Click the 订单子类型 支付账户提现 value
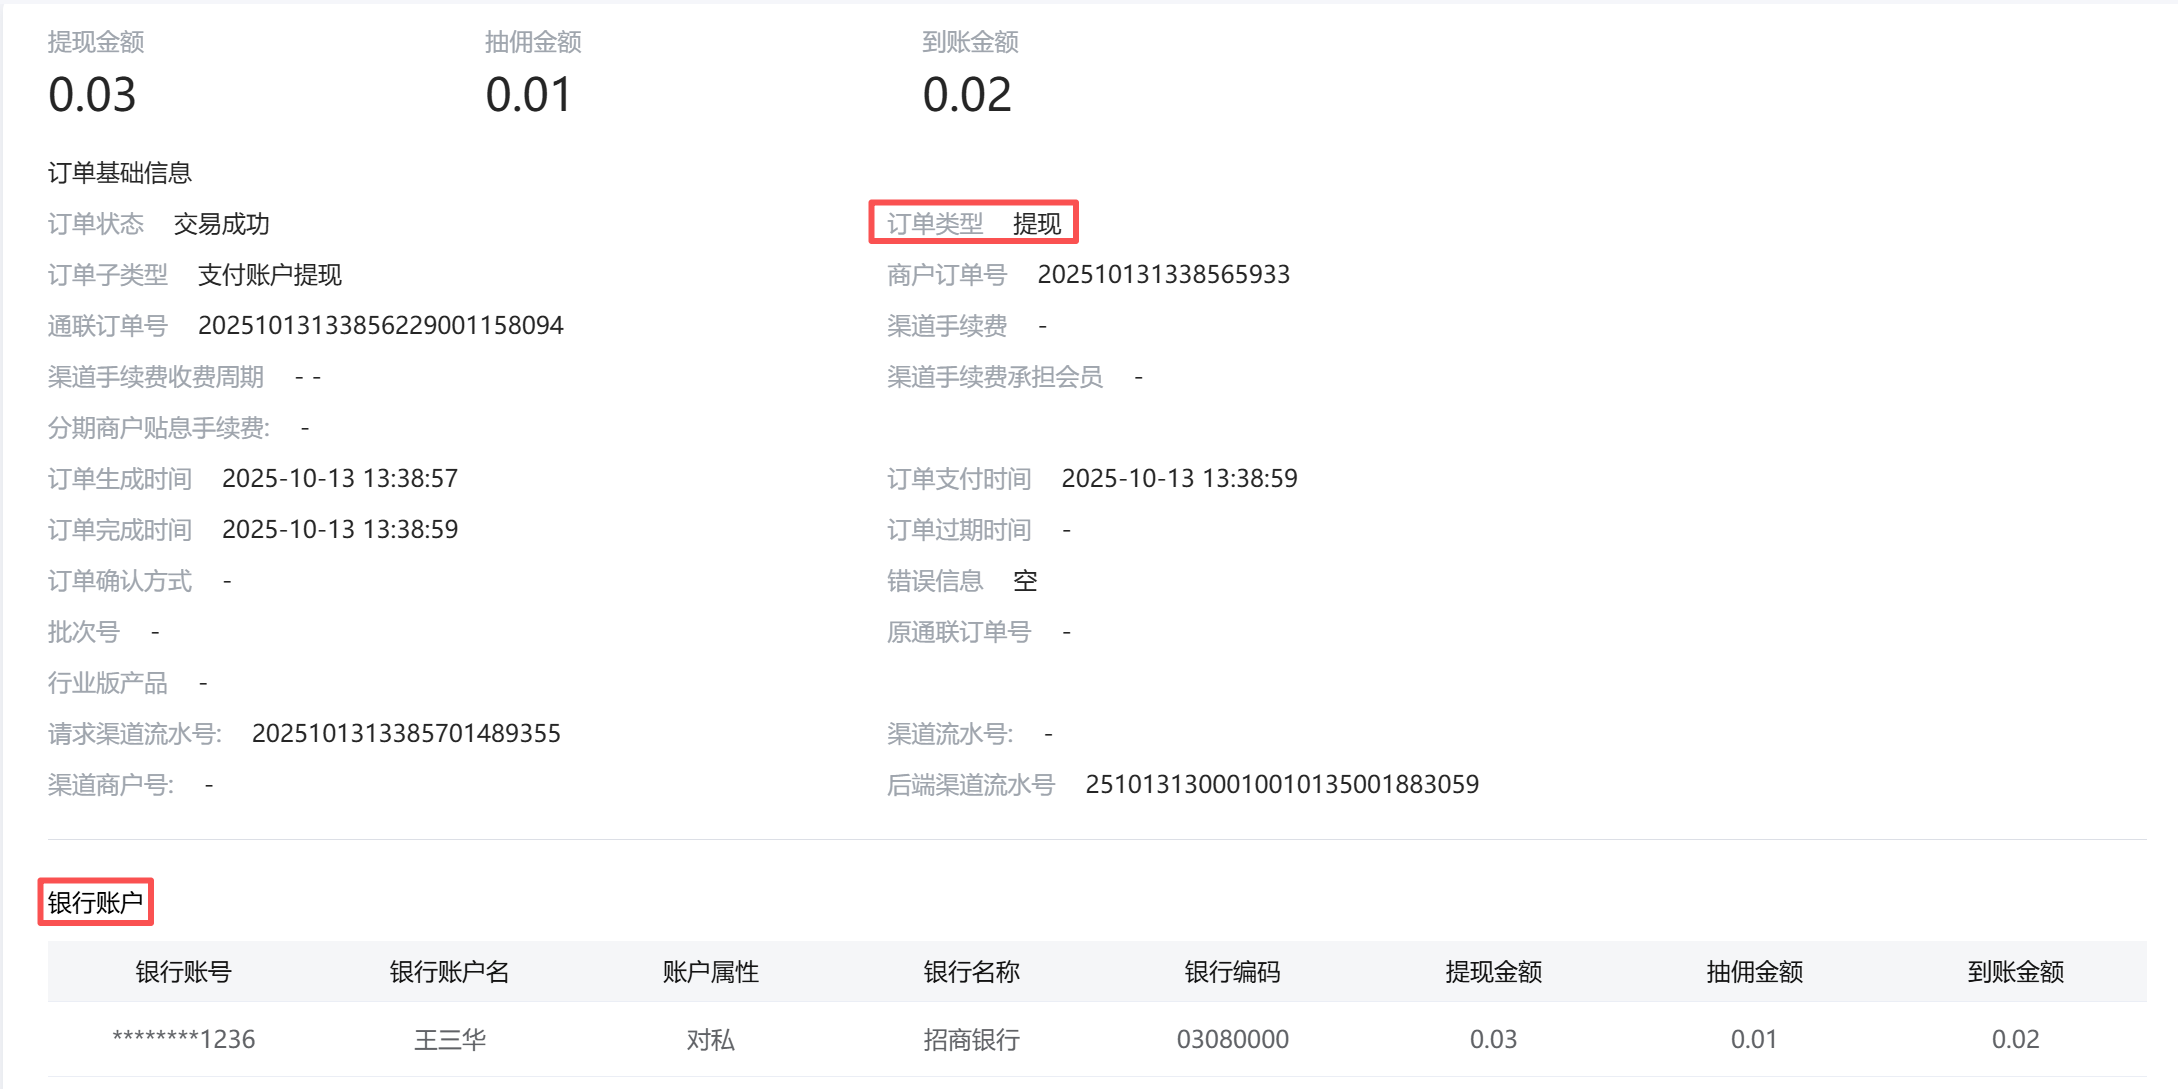This screenshot has width=2178, height=1089. pyautogui.click(x=269, y=275)
